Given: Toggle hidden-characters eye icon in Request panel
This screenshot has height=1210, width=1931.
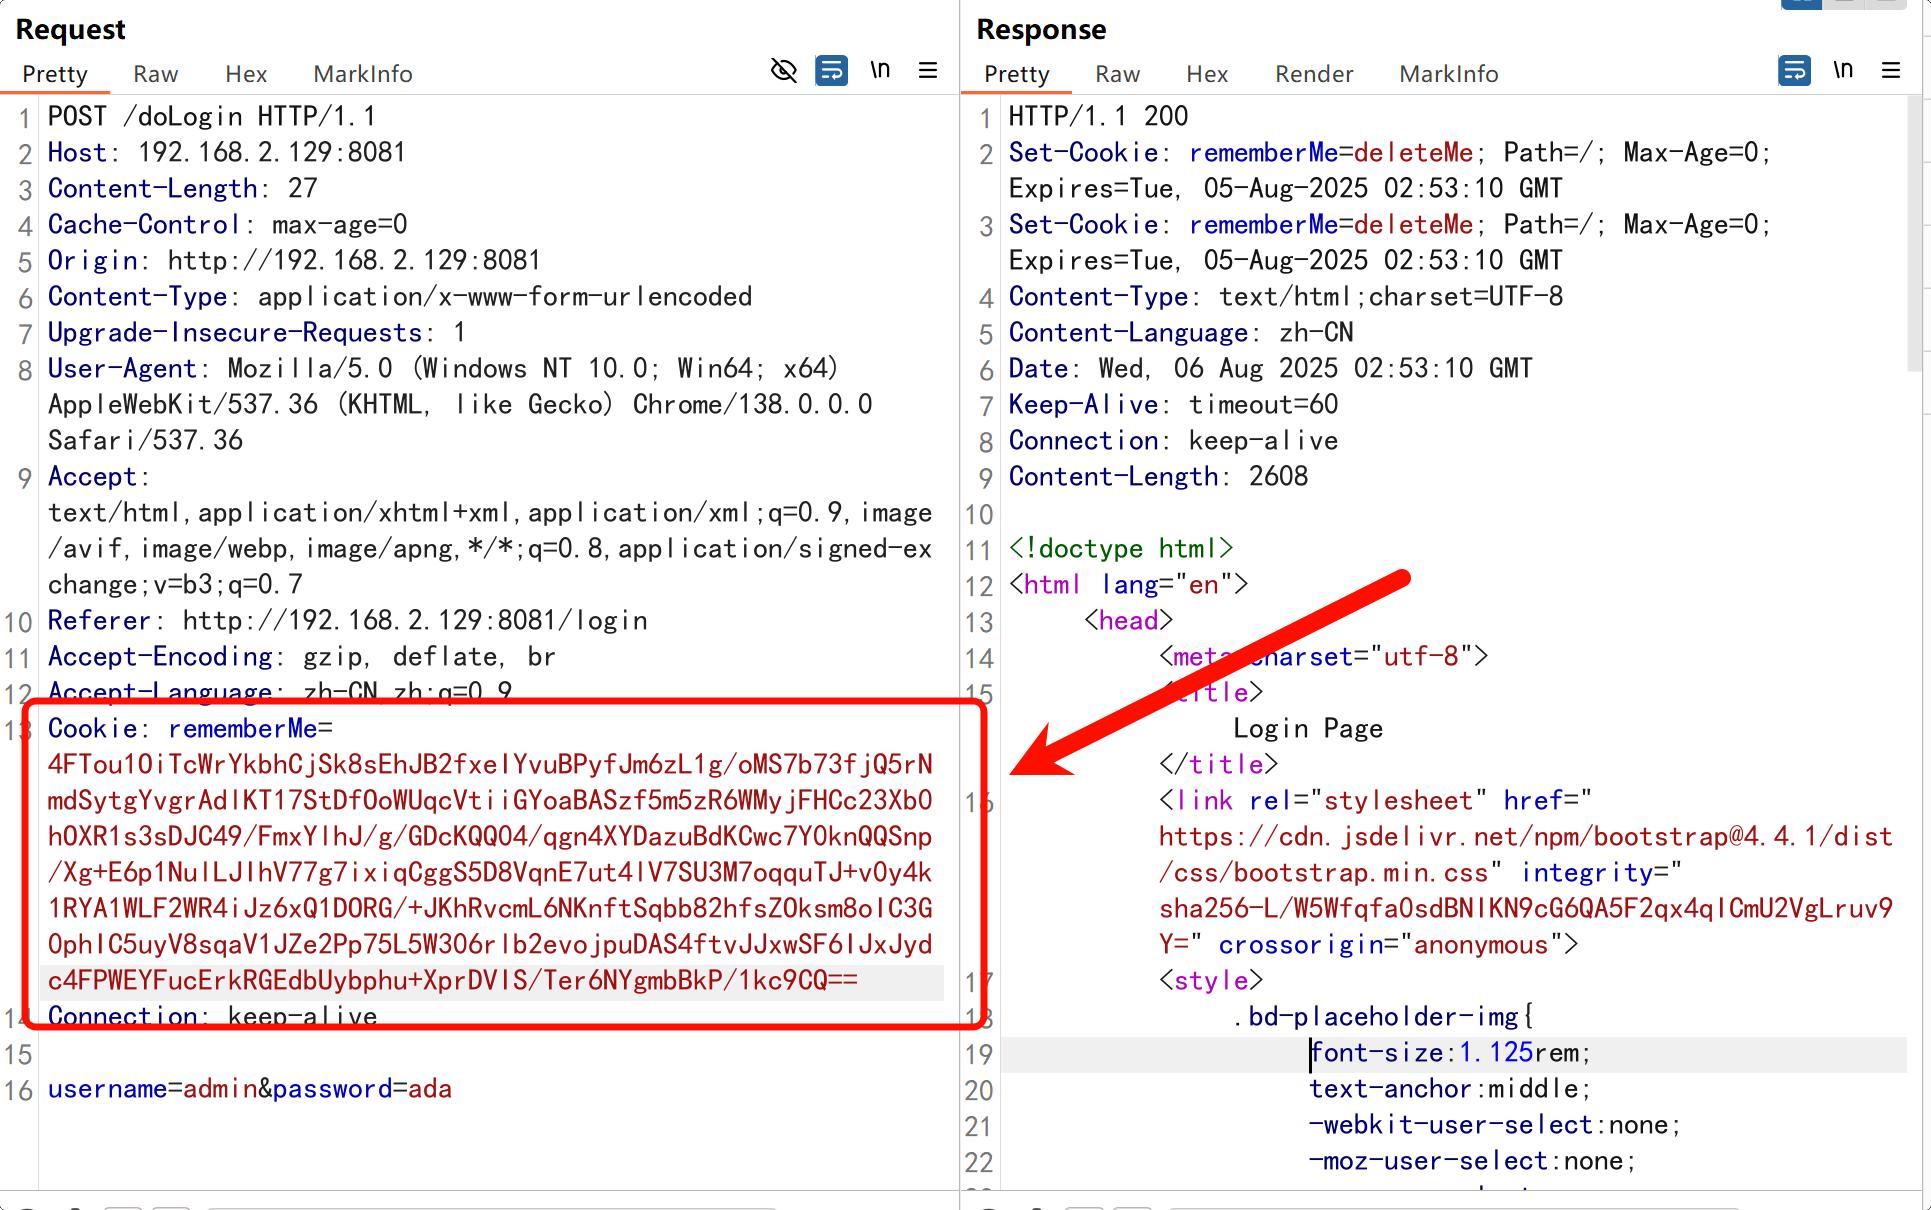Looking at the screenshot, I should click(x=784, y=70).
